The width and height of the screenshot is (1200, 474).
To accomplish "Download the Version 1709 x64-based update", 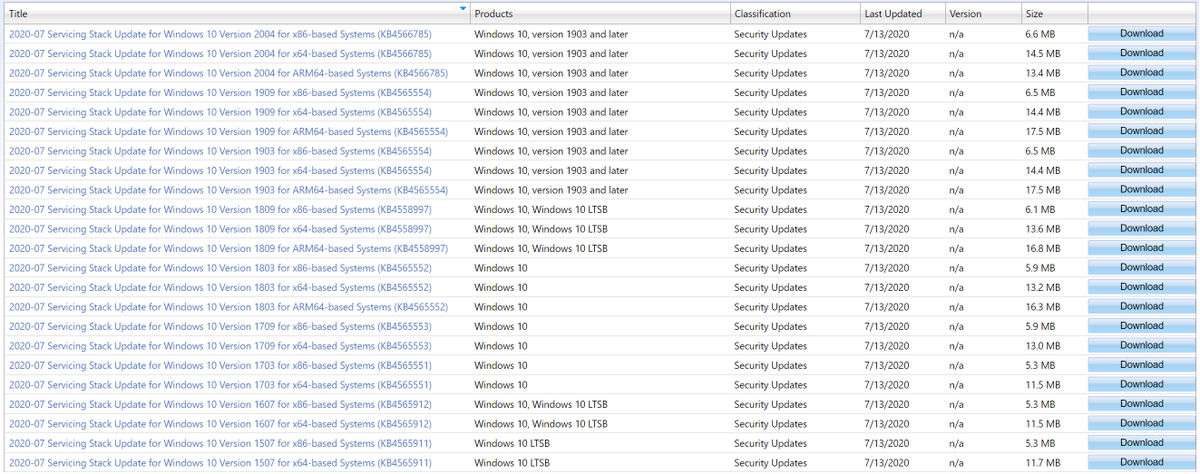I will 1141,345.
